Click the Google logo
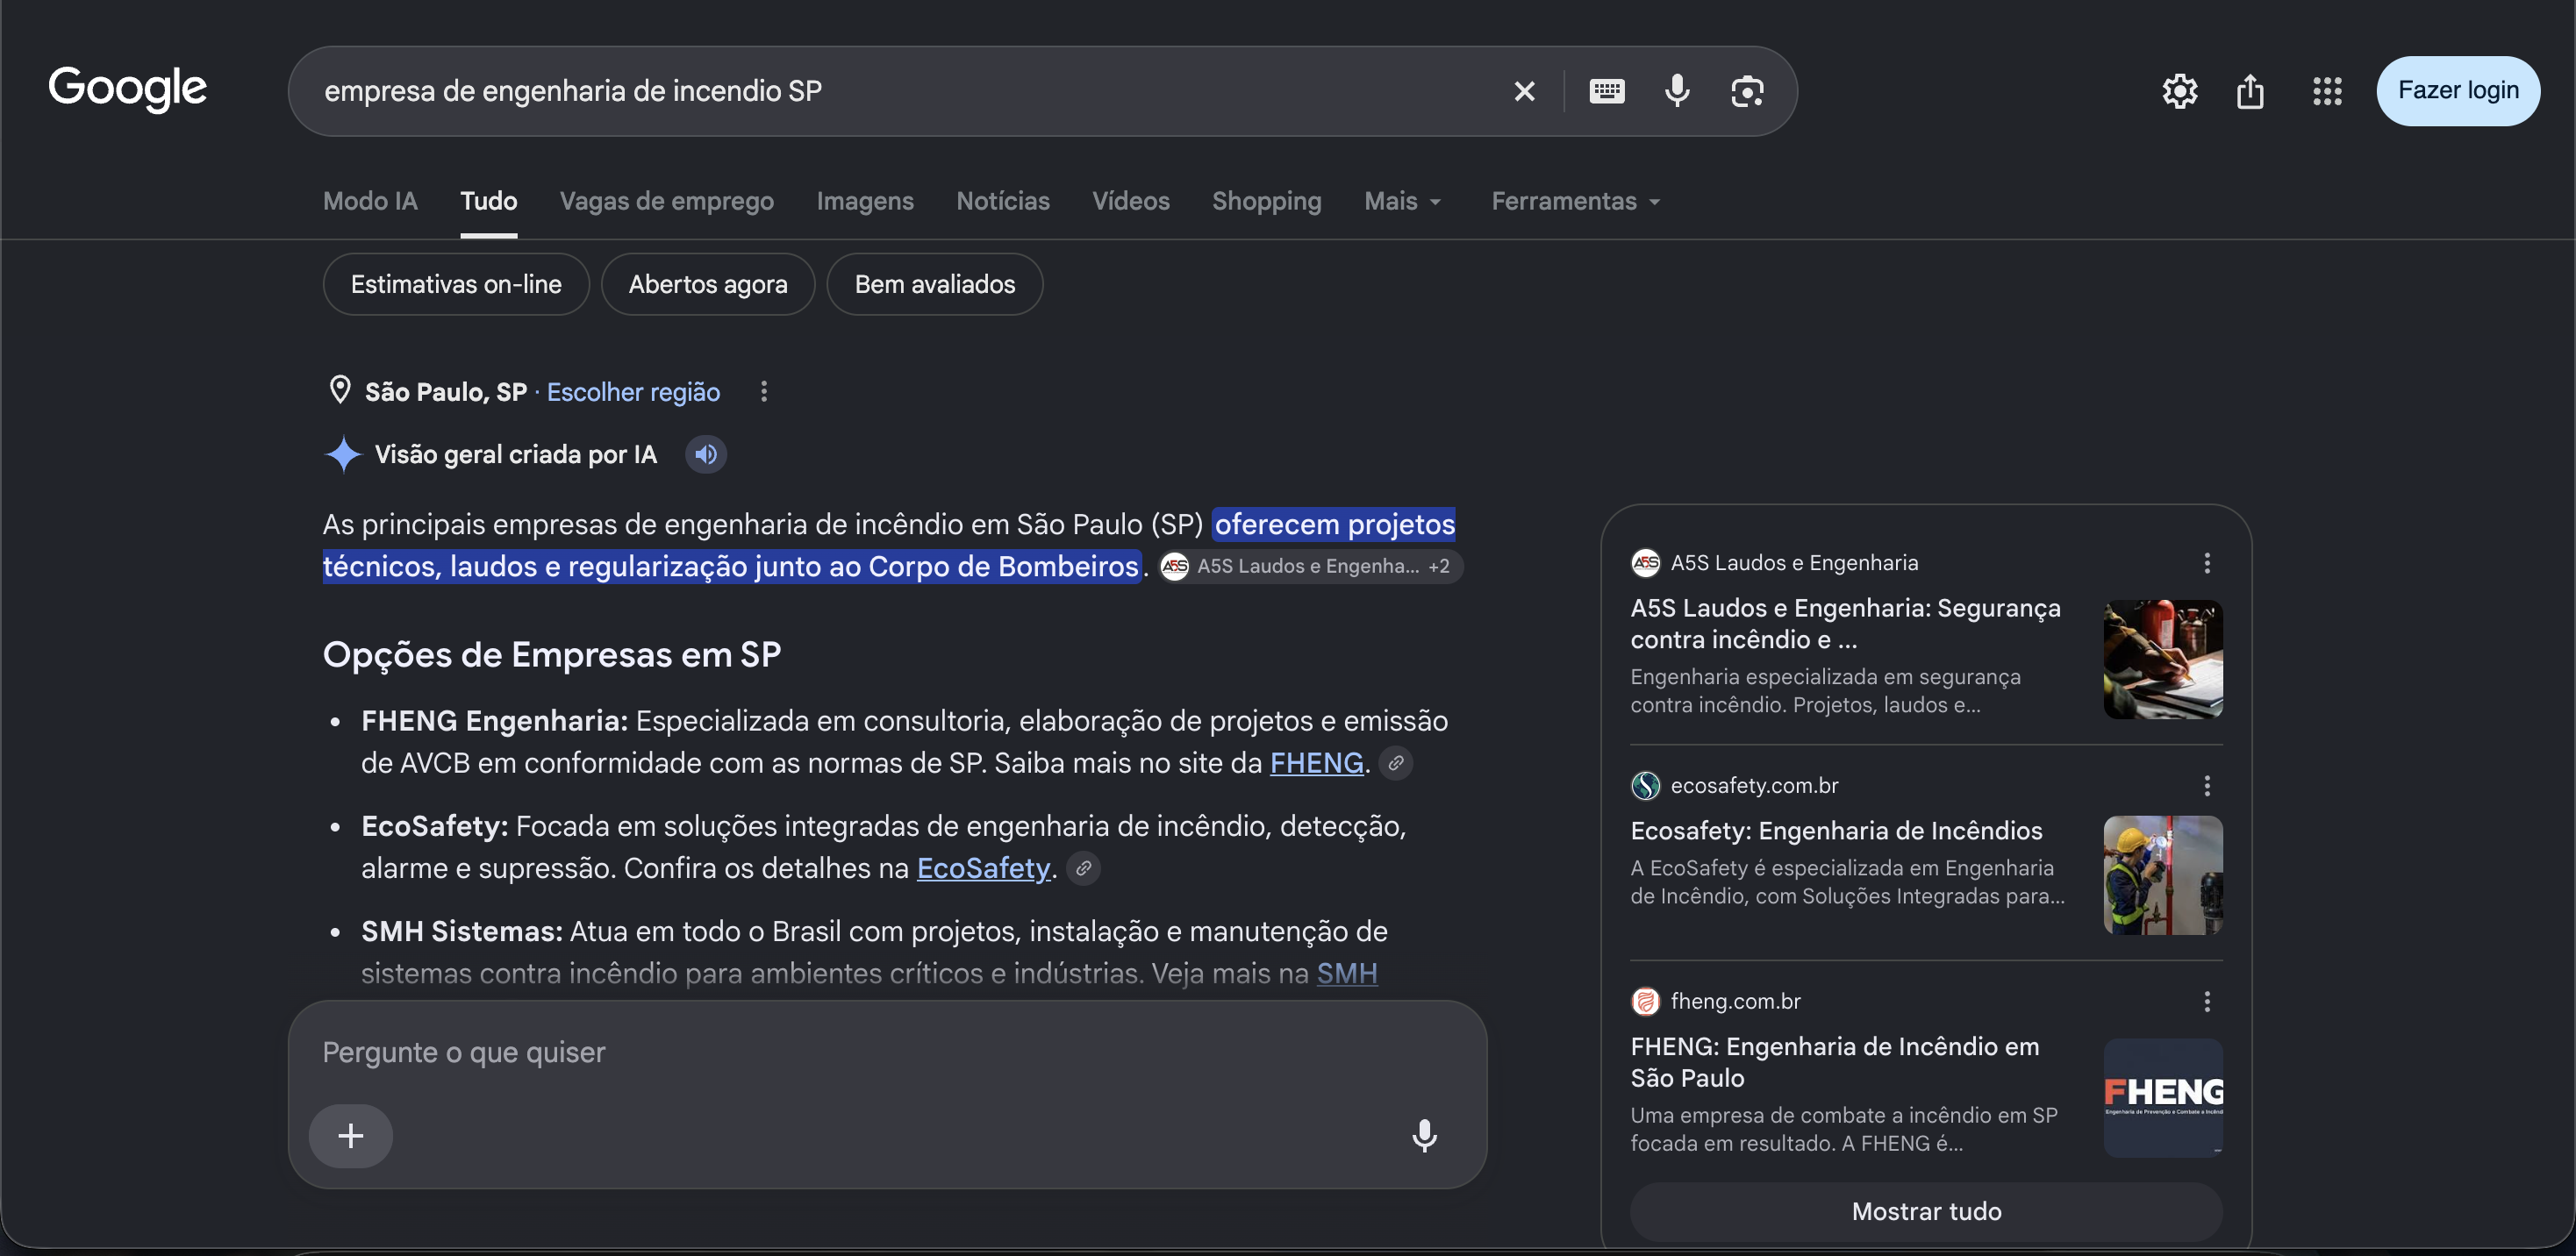Viewport: 2576px width, 1256px height. coord(128,89)
